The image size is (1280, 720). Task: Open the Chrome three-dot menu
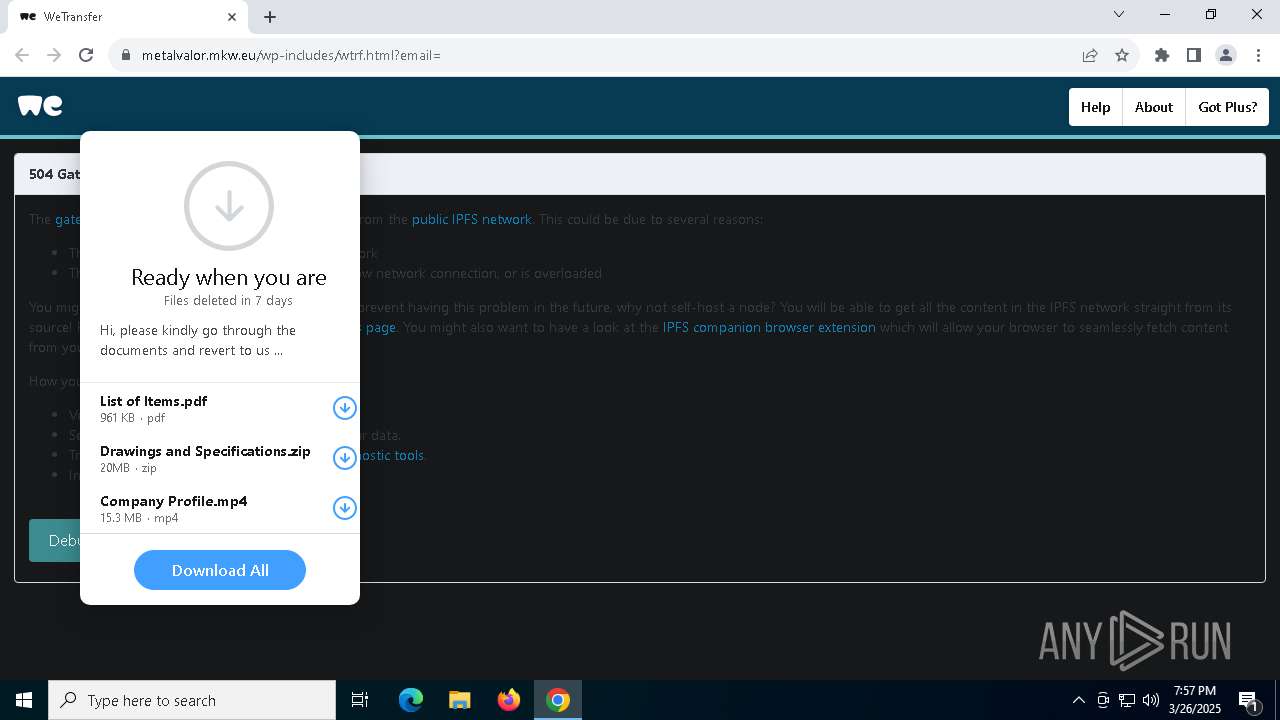(x=1258, y=55)
